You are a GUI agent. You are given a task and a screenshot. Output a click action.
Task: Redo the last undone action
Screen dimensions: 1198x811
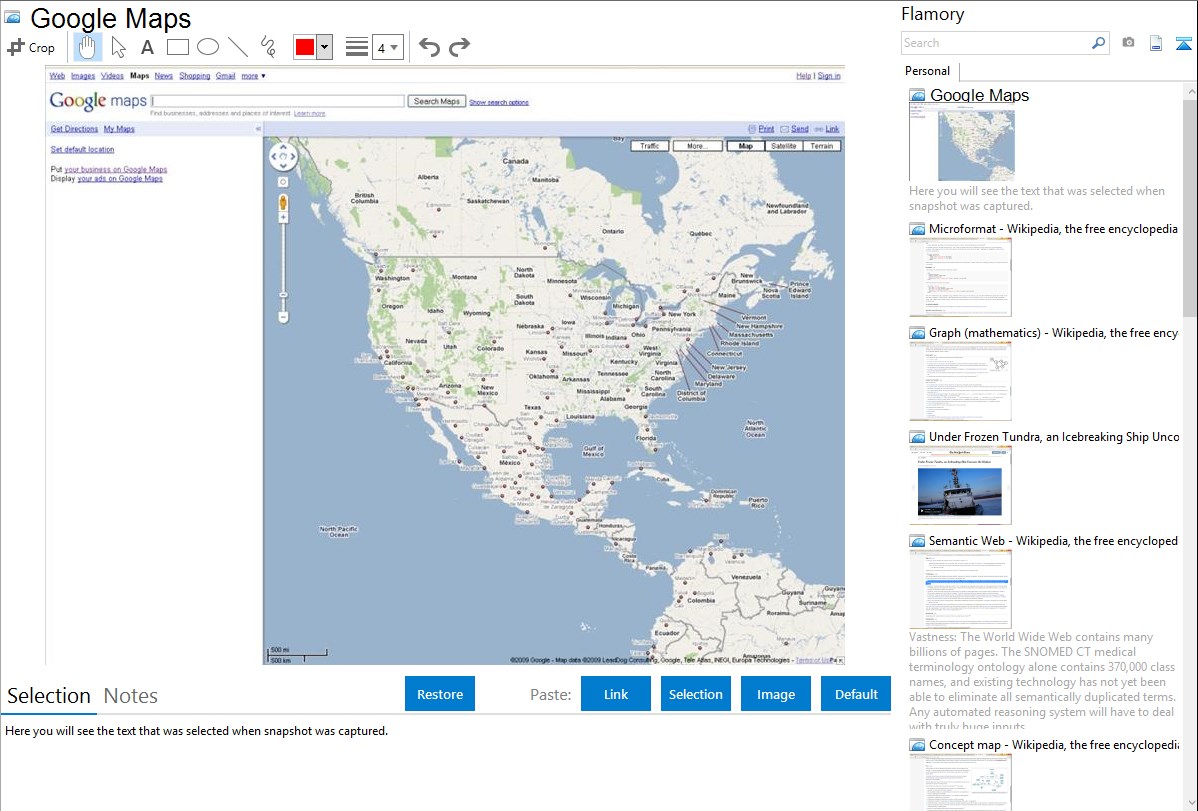(459, 47)
